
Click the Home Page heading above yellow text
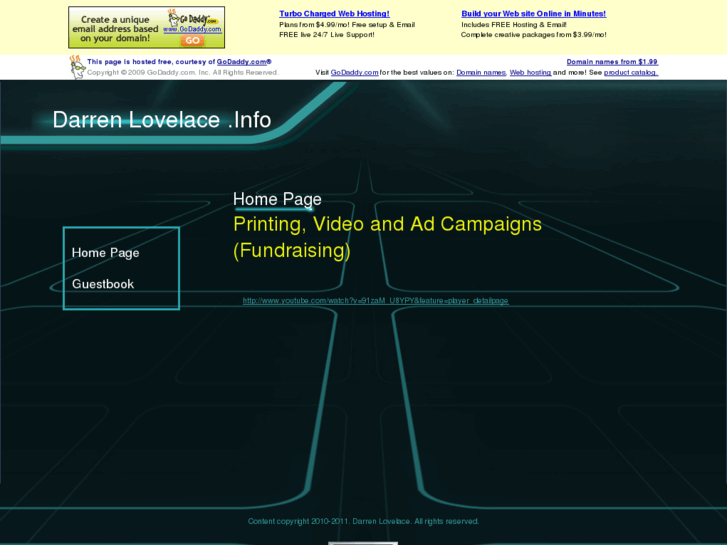[x=277, y=199]
